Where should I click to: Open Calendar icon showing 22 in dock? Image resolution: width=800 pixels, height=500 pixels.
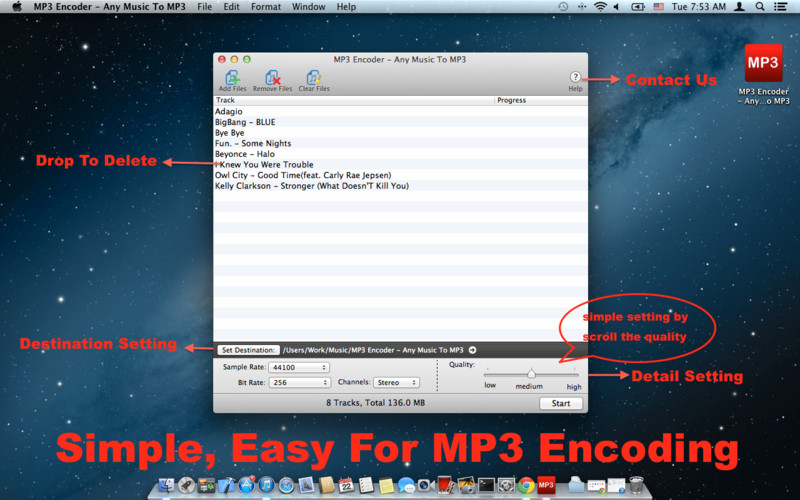click(x=346, y=485)
